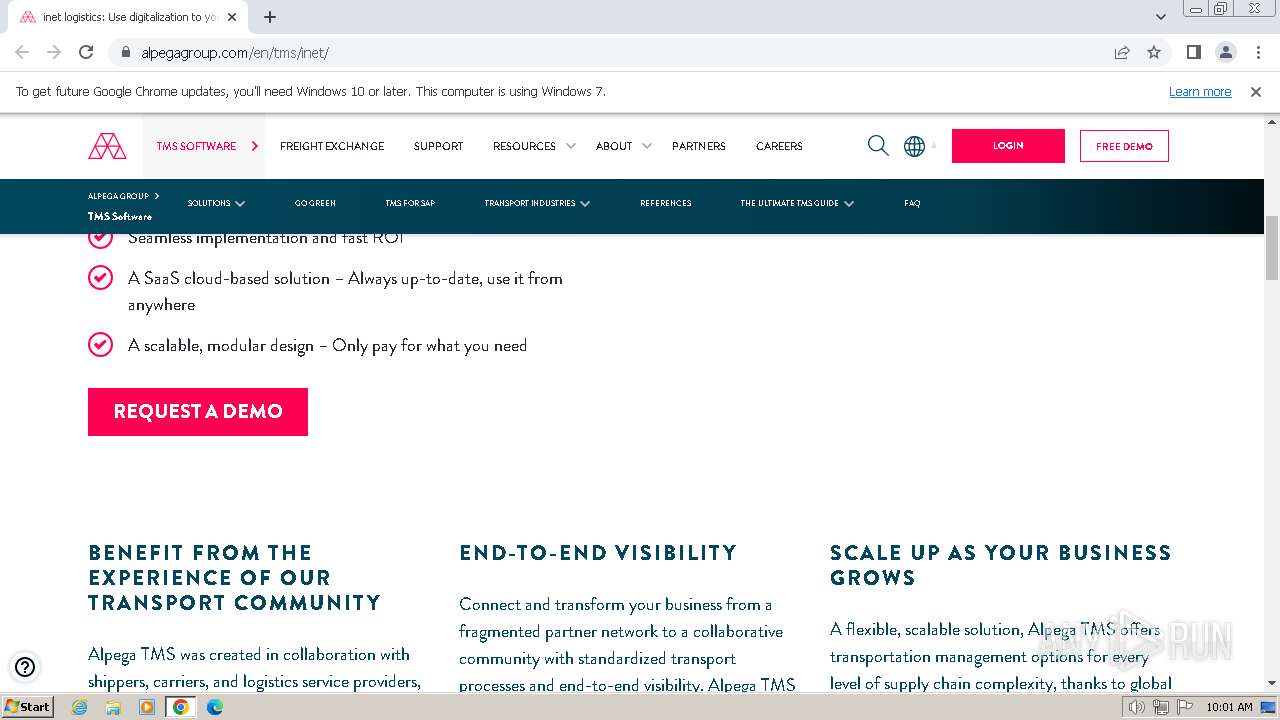Go to GO GREEN in the submenu
The height and width of the screenshot is (720, 1280).
(315, 203)
